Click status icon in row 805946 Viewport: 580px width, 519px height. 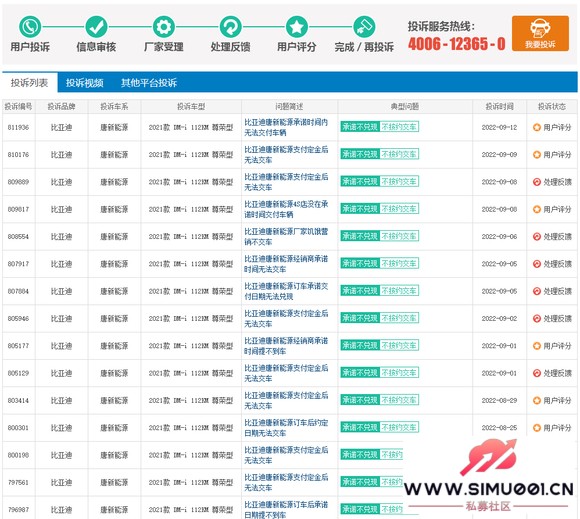(537, 319)
